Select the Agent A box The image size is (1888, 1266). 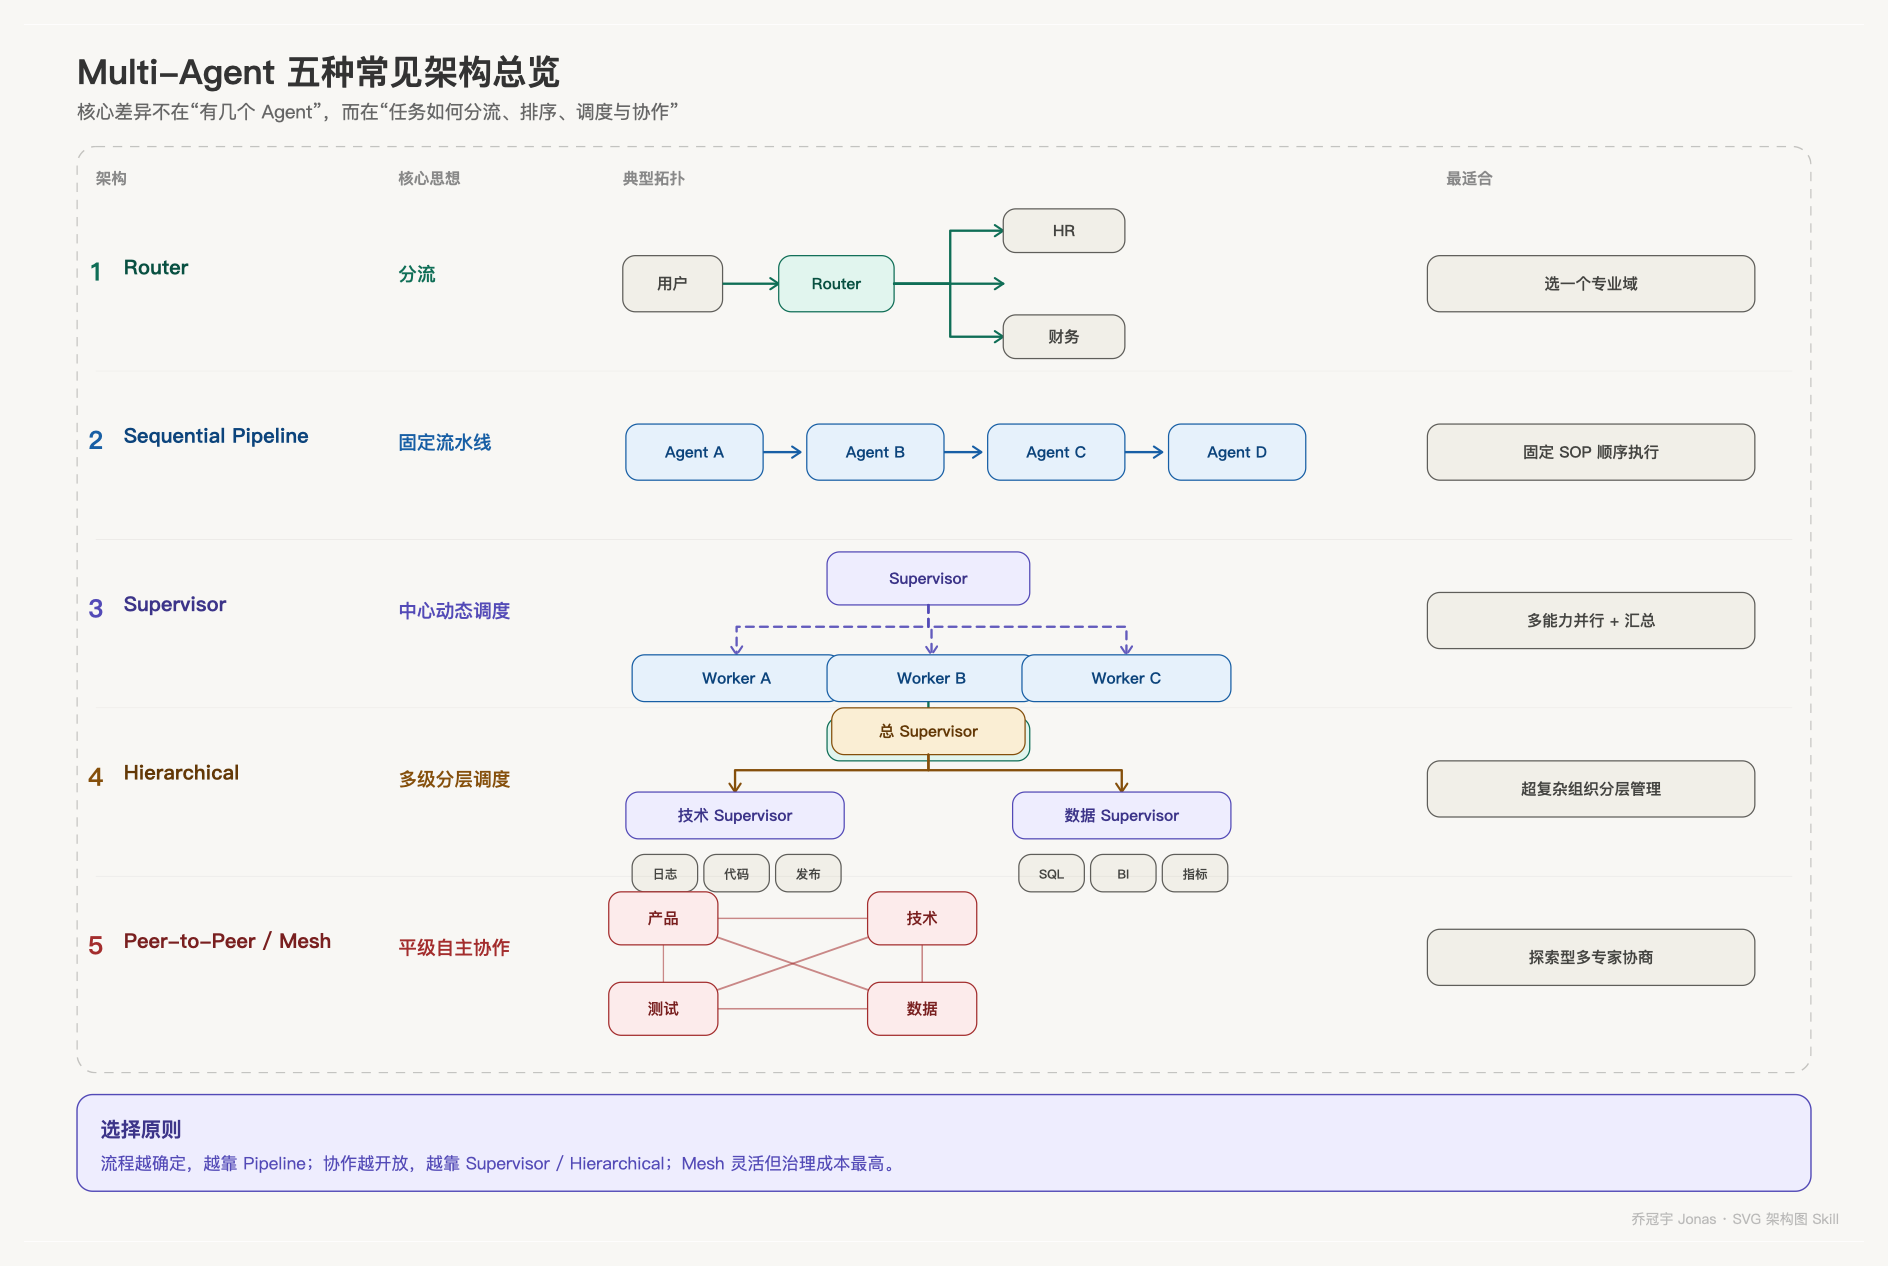(x=694, y=452)
